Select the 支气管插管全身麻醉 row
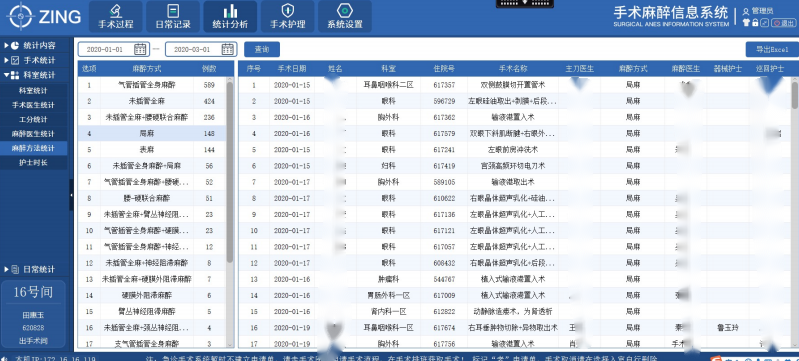The height and width of the screenshot is (361, 799). 152,343
